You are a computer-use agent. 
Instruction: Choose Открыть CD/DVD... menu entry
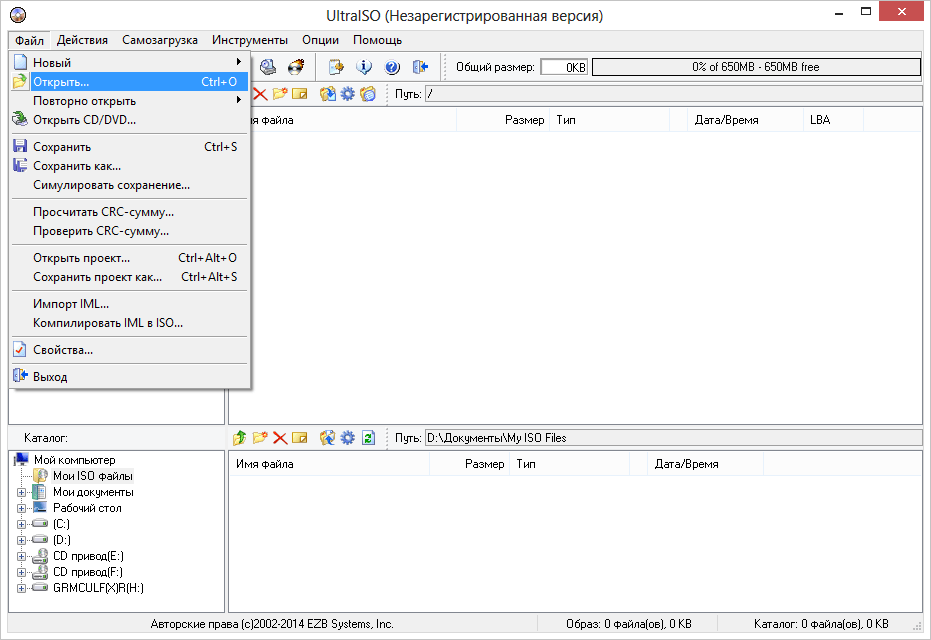click(x=129, y=120)
